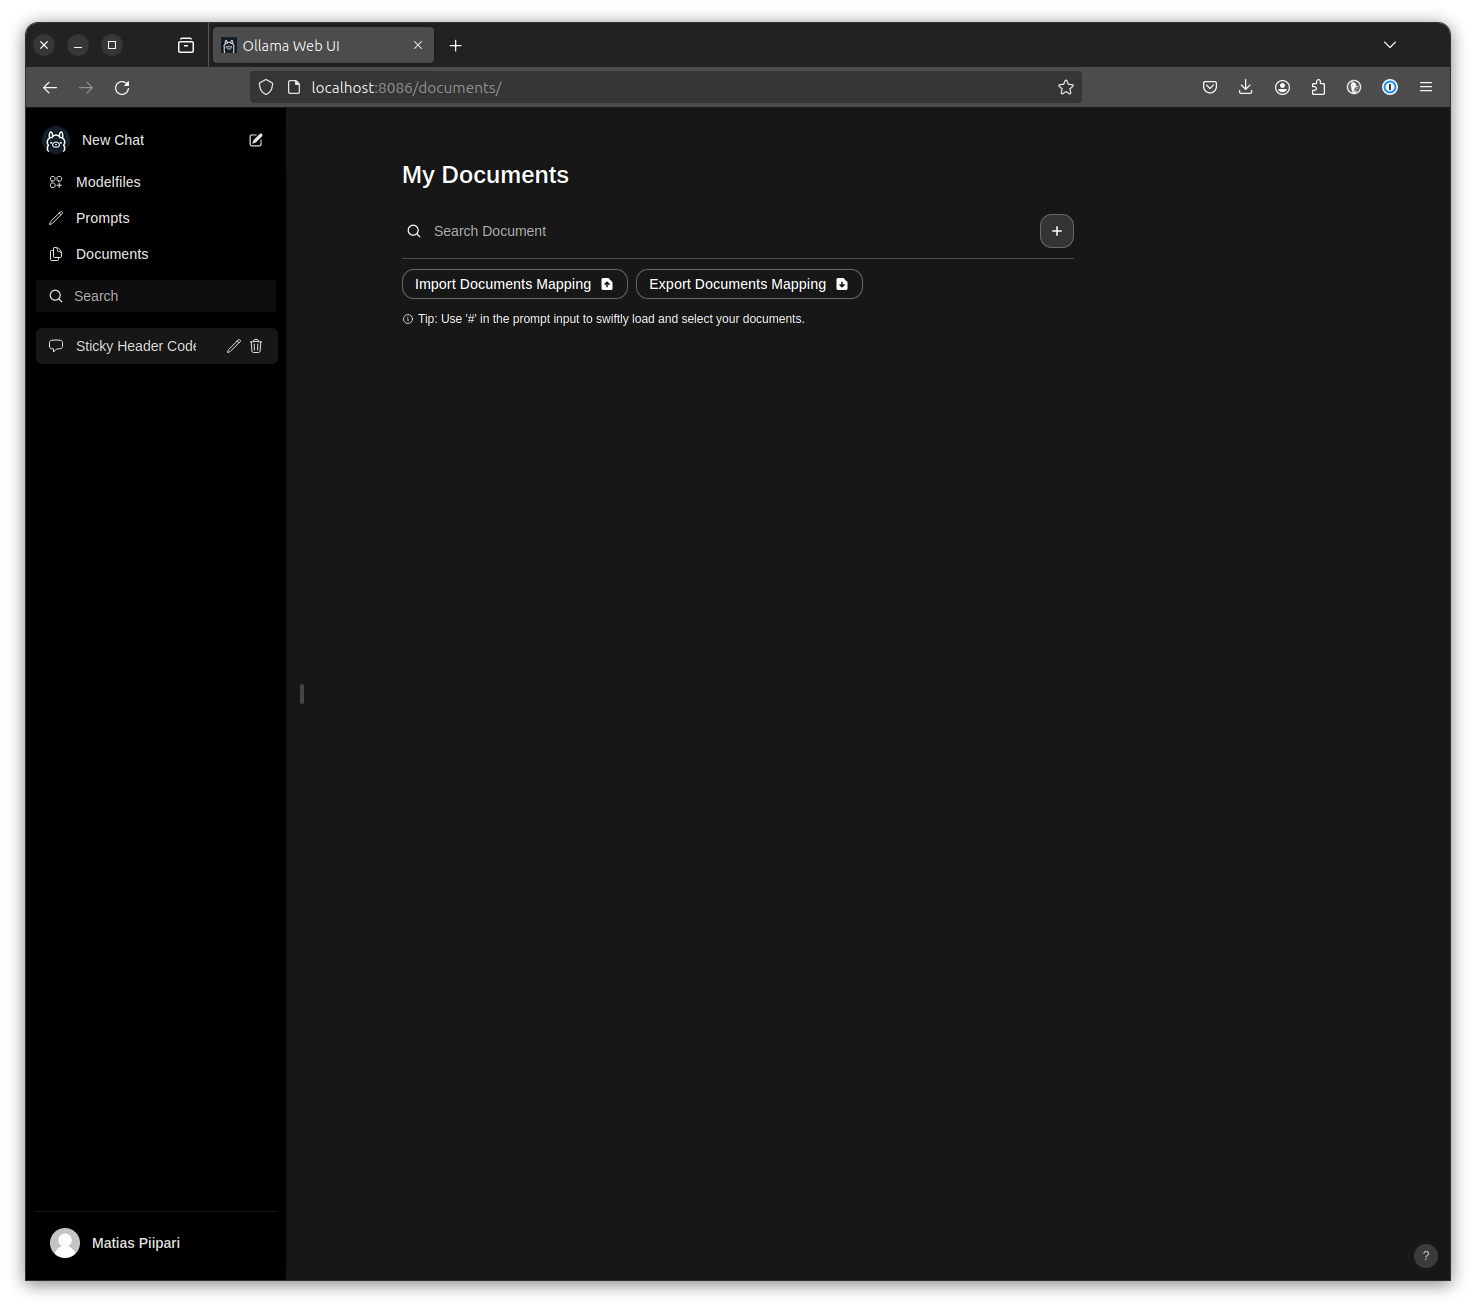Open Firefox Pocket save icon
The width and height of the screenshot is (1476, 1309).
[1210, 87]
